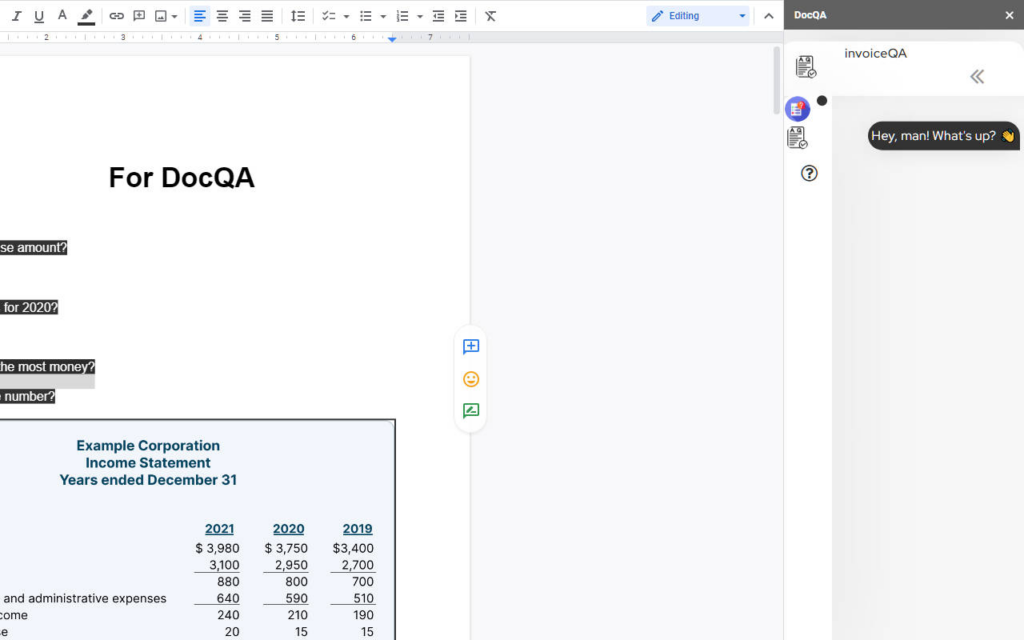Open the Editing mode dropdown
Screen dimensions: 1024x640
click(x=697, y=15)
